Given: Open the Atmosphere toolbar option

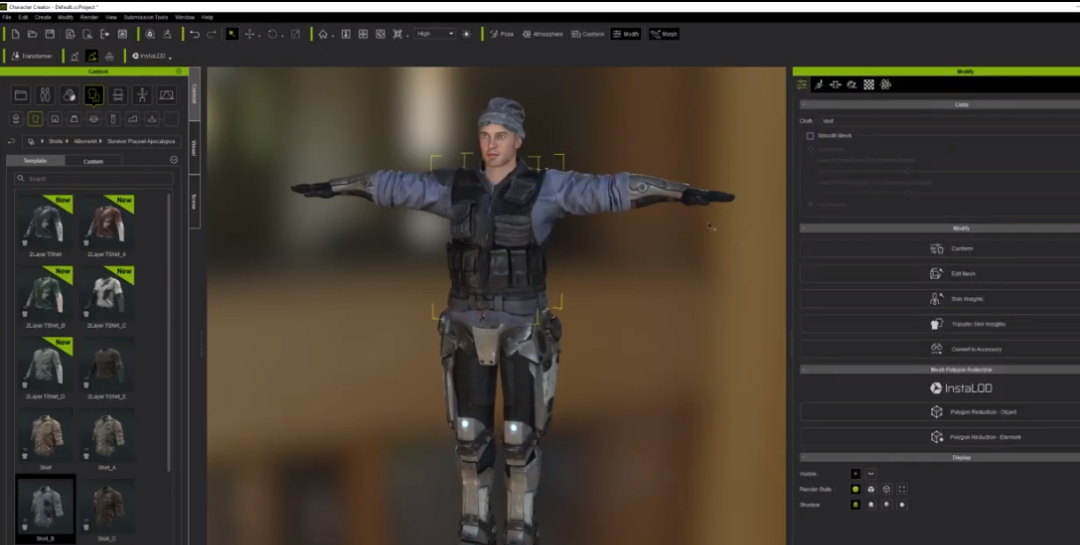Looking at the screenshot, I should click(542, 34).
